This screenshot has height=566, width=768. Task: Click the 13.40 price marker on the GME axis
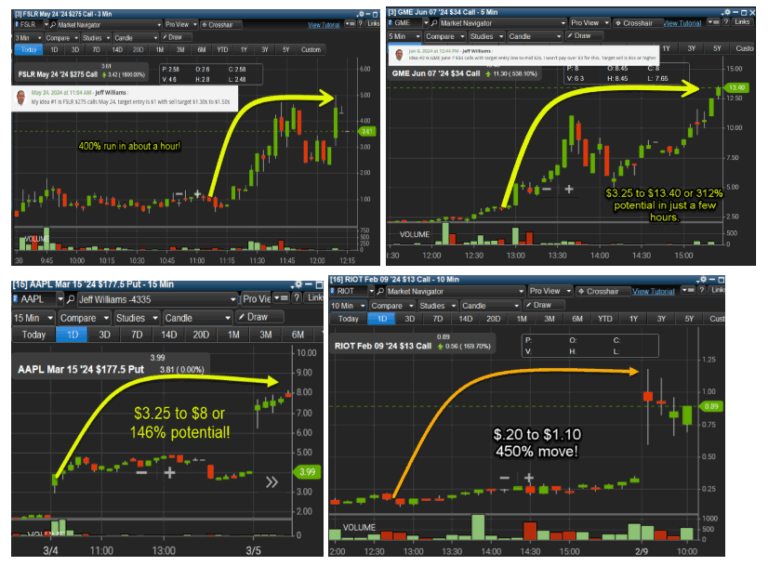coord(736,88)
